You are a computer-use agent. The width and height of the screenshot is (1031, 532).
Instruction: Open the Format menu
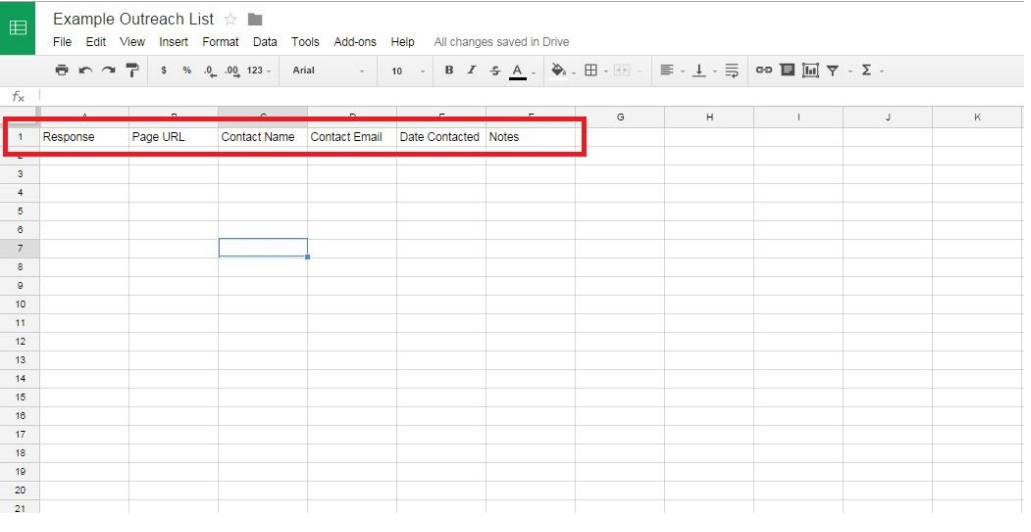(220, 42)
